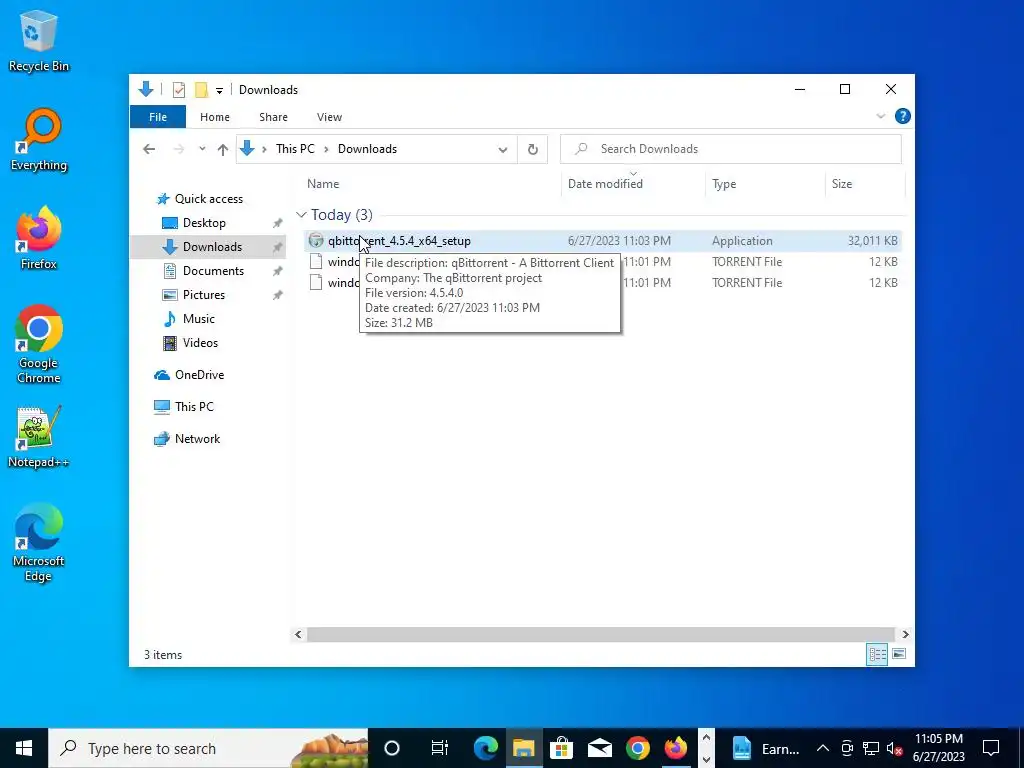
Task: Go back with the left arrow
Action: 149,149
